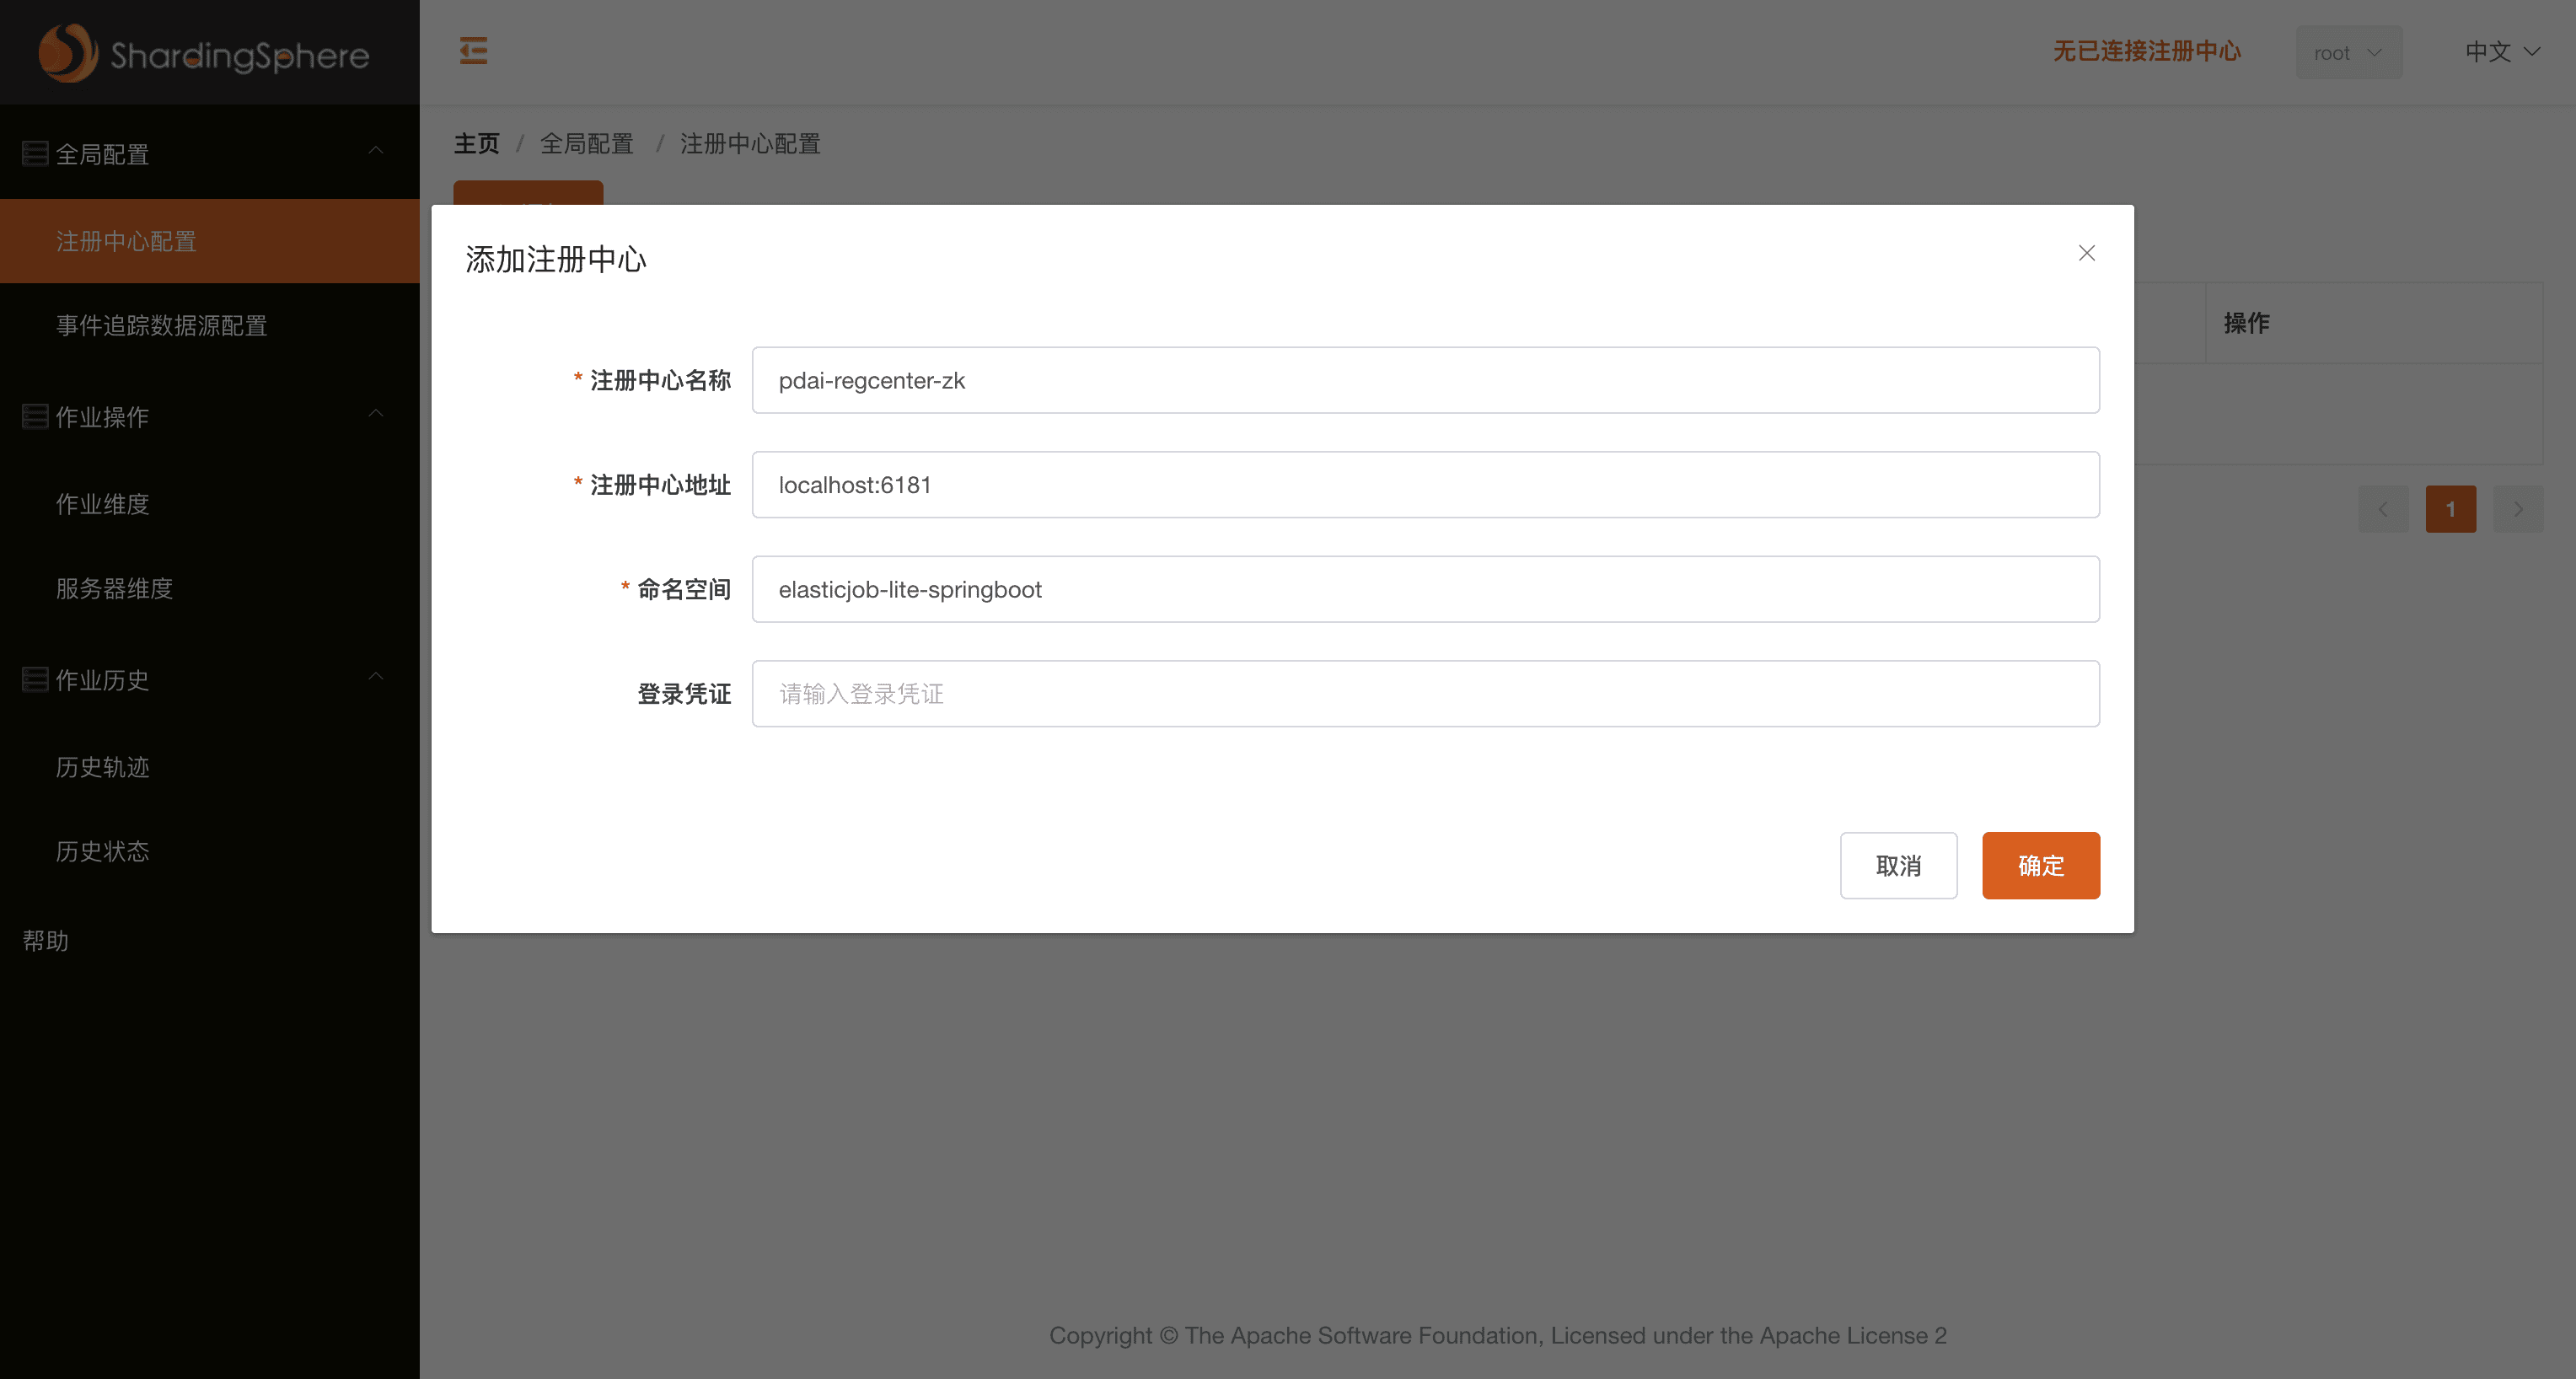Collapse the 全局配置 section chevron

[x=376, y=151]
